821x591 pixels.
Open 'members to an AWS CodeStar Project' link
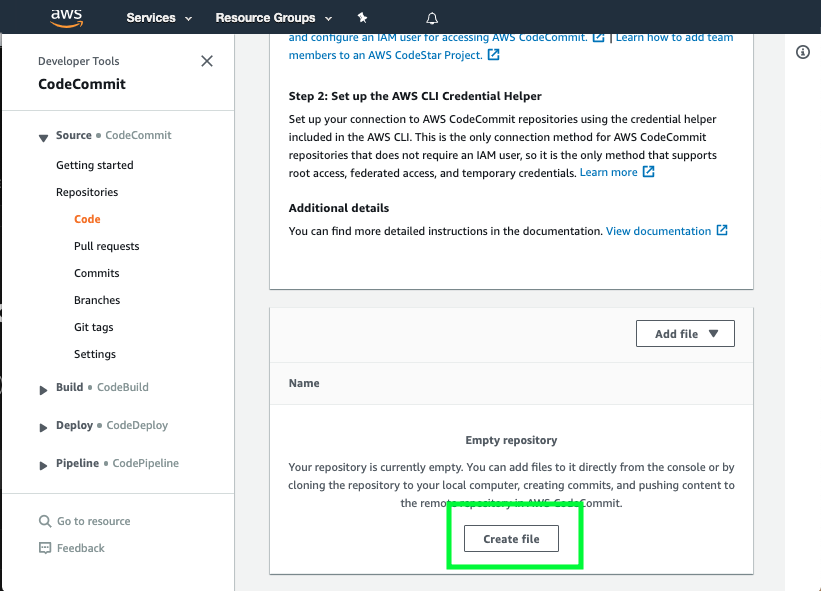click(385, 55)
